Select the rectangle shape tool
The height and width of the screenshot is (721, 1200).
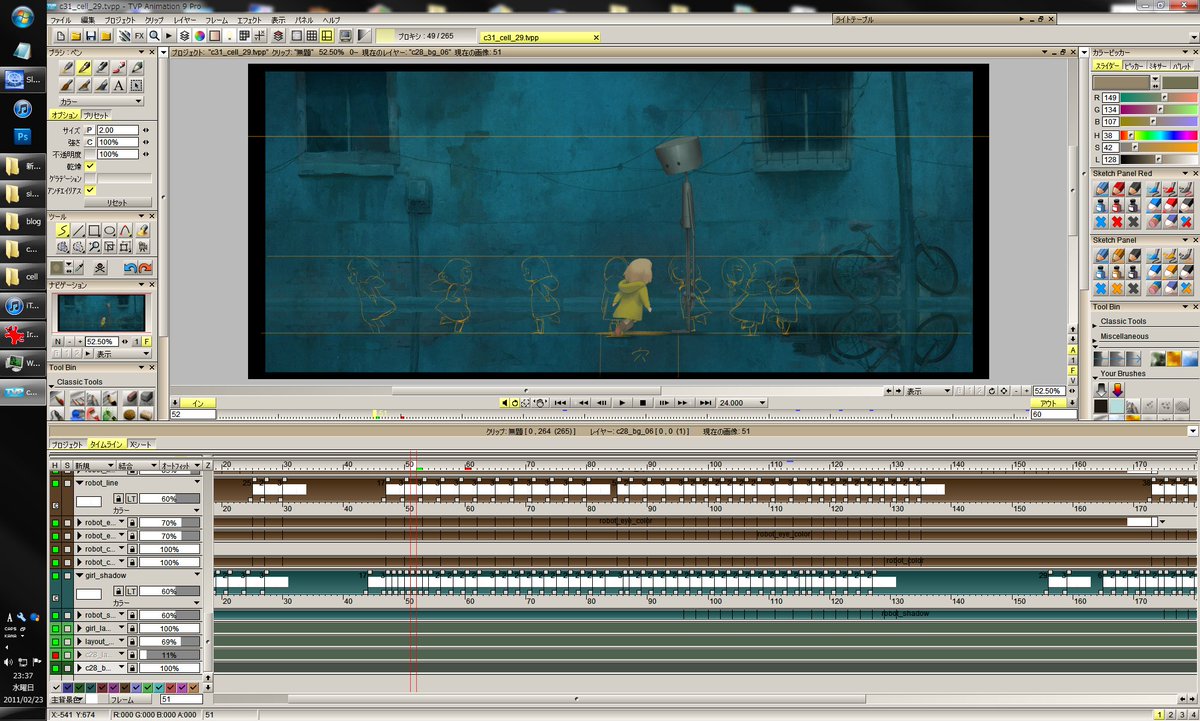pos(92,230)
